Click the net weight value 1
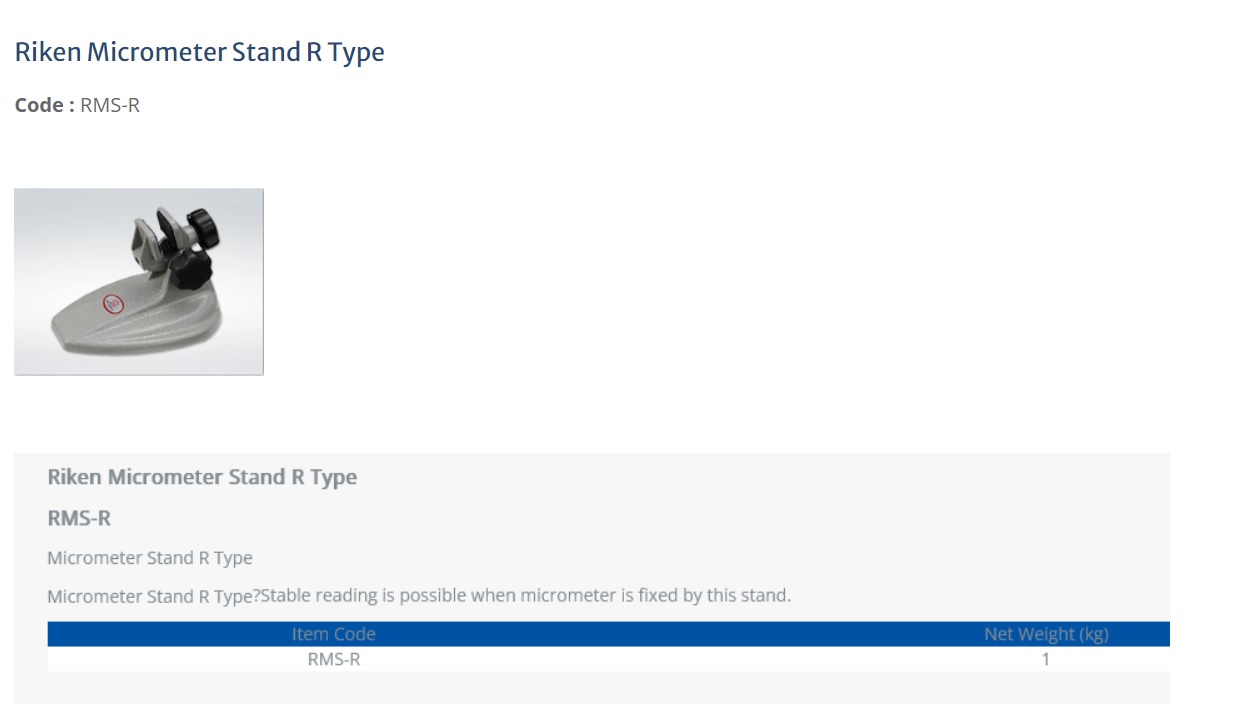Screen dimensions: 1243x727 [x=1046, y=660]
